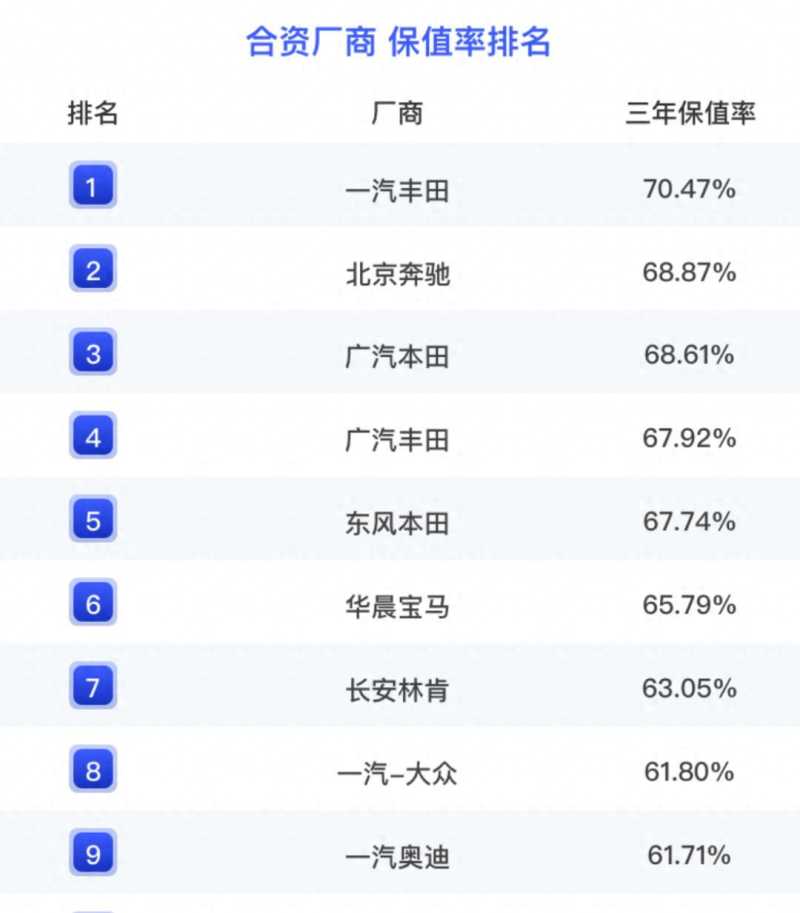Open the 华晨宝马 entry
The height and width of the screenshot is (913, 800).
[397, 607]
